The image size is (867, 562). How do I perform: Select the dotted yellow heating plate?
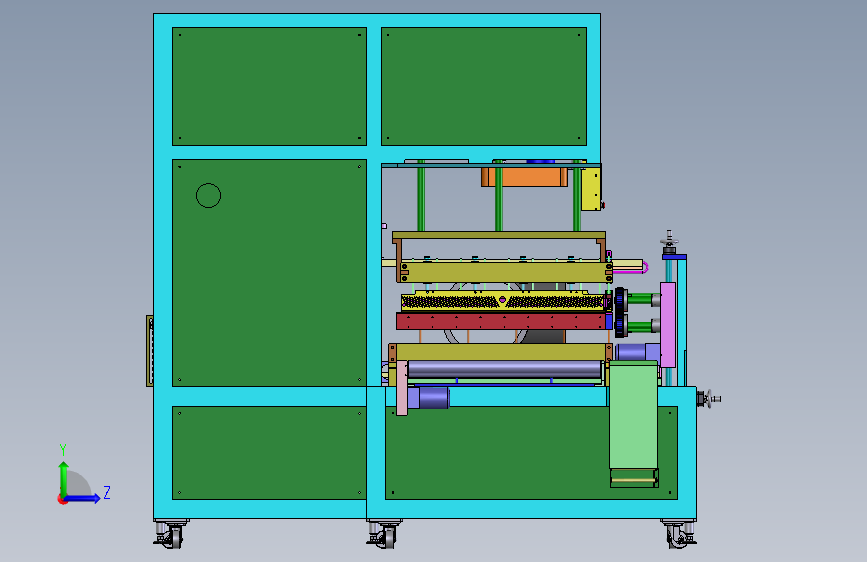503,301
